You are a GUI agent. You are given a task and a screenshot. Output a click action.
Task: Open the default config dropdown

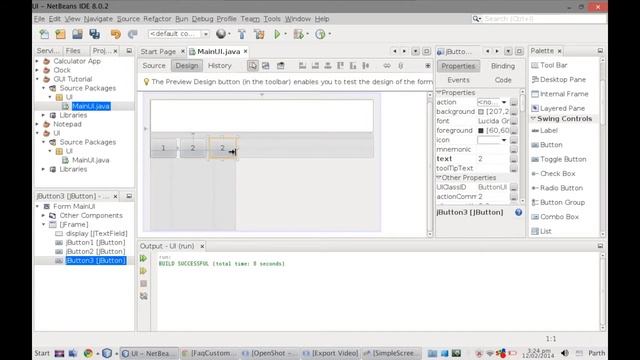[x=206, y=34]
